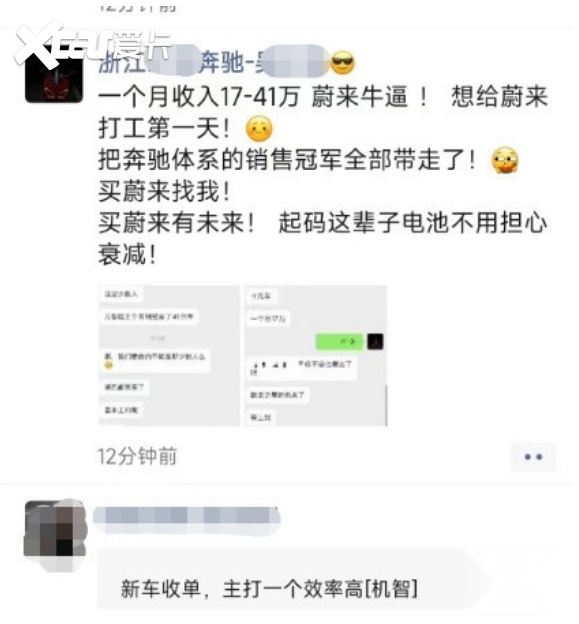The height and width of the screenshot is (624, 579).
Task: Open the two-dot like and comment menu
Action: pos(533,457)
